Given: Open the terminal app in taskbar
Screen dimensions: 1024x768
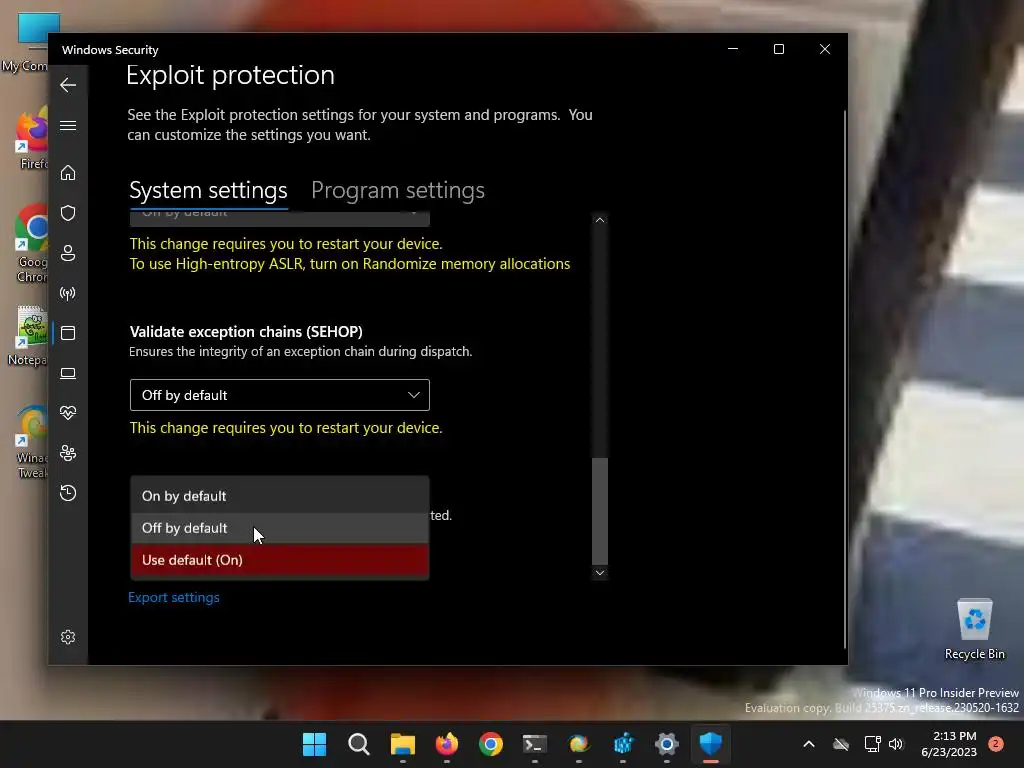Looking at the screenshot, I should (535, 744).
